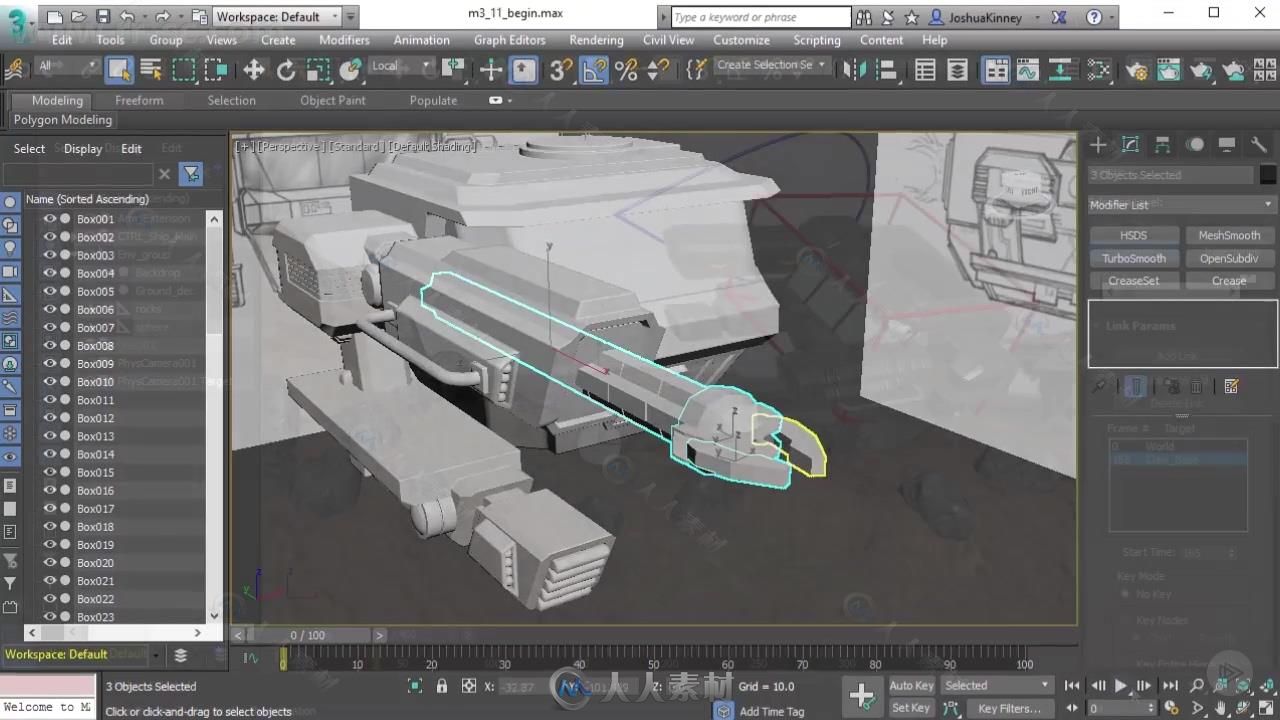Open Curve Editor icon
Screen dimensions: 1280x720
[x=1028, y=69]
